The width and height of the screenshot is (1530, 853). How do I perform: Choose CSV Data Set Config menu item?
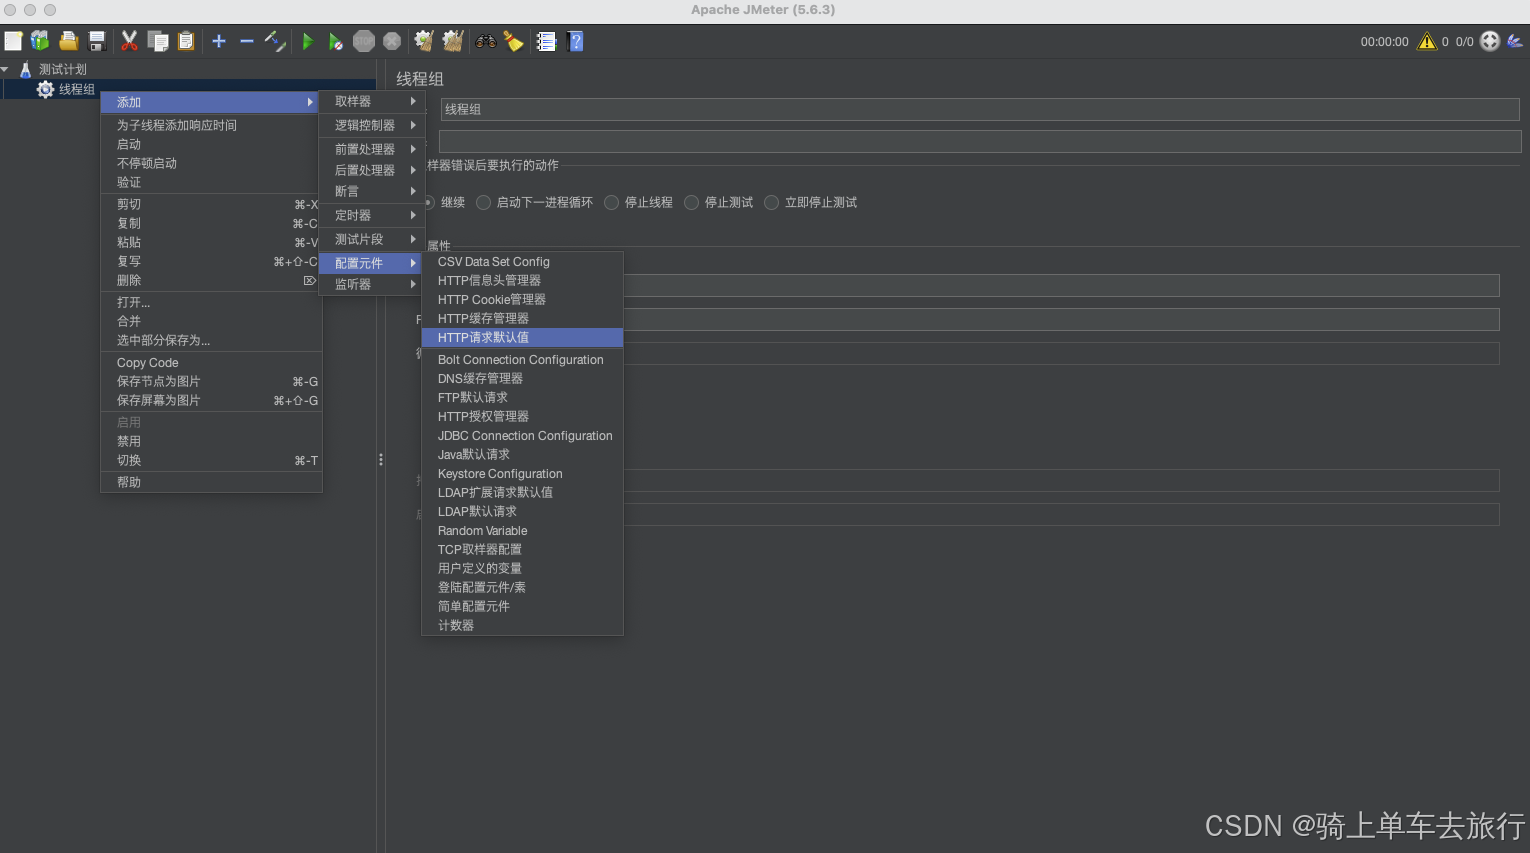point(522,261)
